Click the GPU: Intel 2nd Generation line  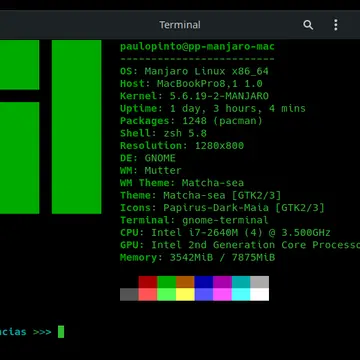pyautogui.click(x=240, y=245)
